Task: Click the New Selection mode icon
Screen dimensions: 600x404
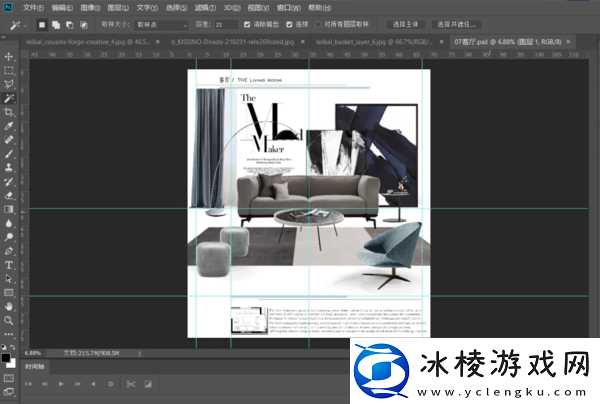Action: pyautogui.click(x=42, y=25)
